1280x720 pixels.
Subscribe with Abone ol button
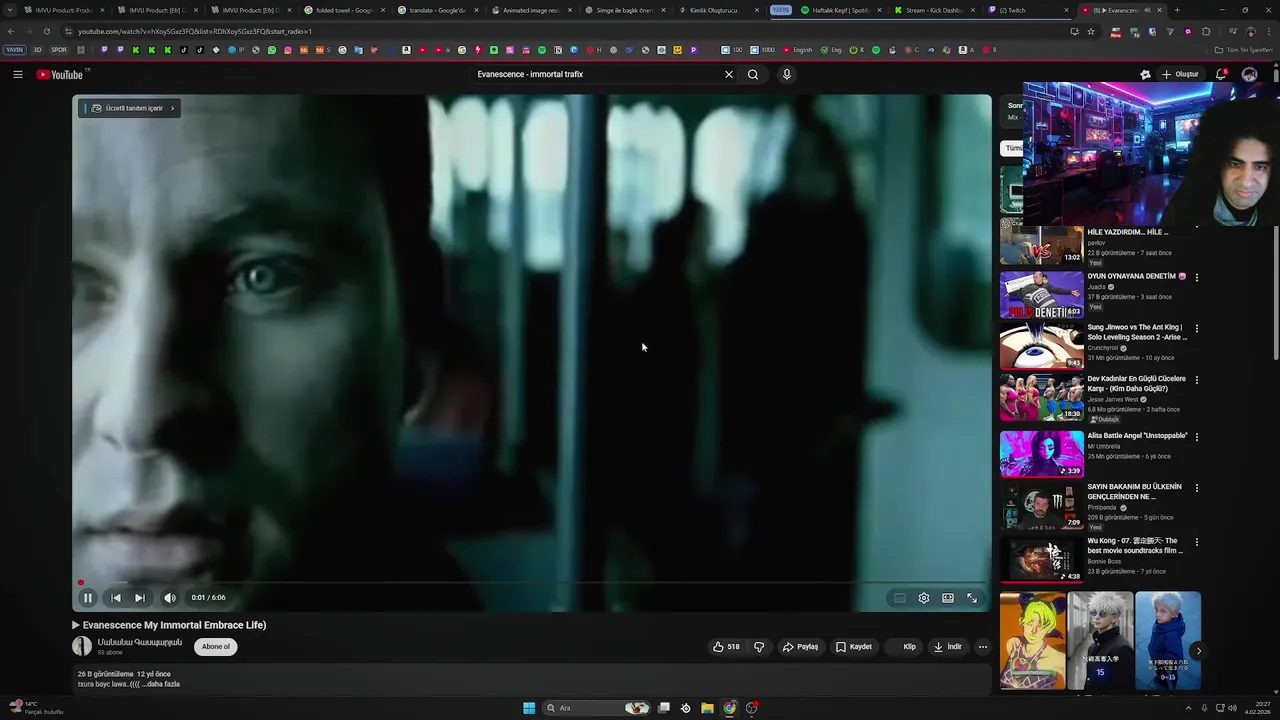(216, 647)
